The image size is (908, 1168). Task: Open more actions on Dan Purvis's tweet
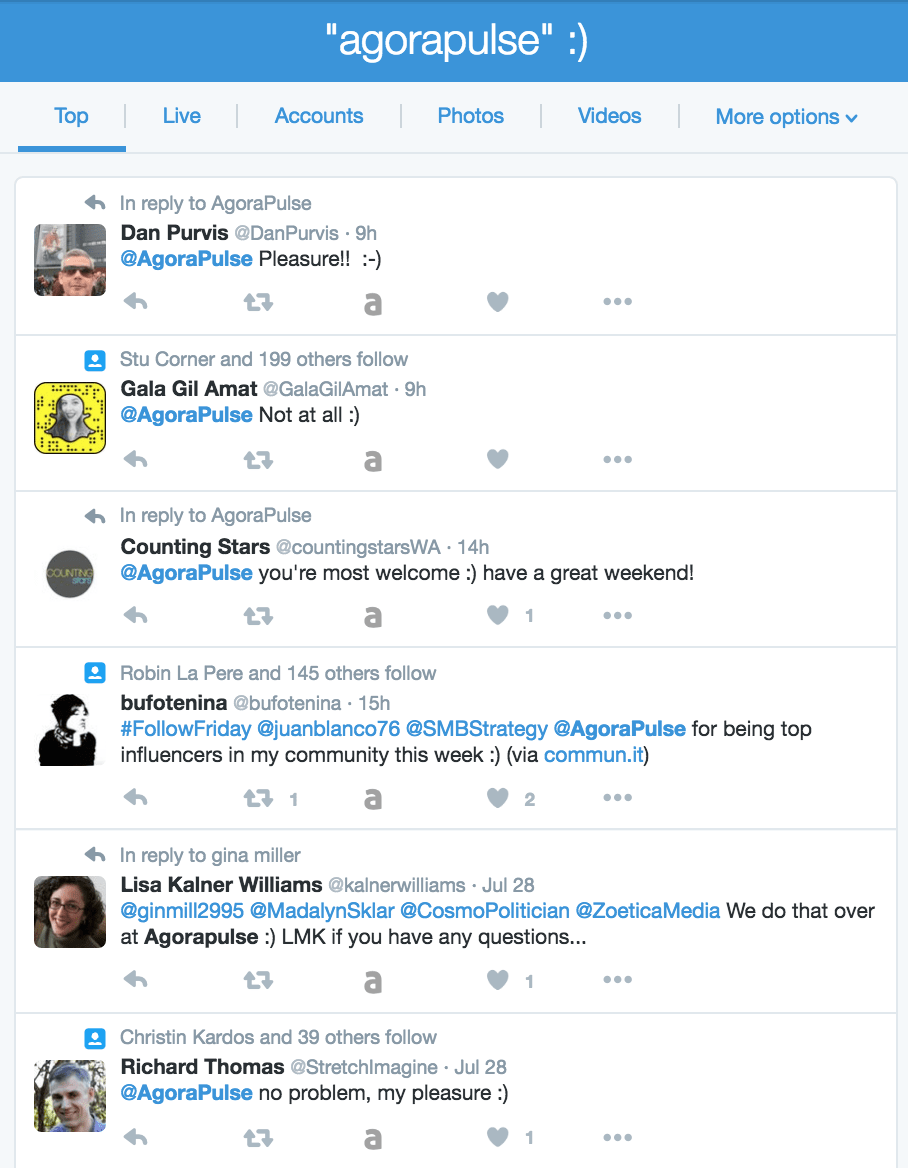coord(617,302)
